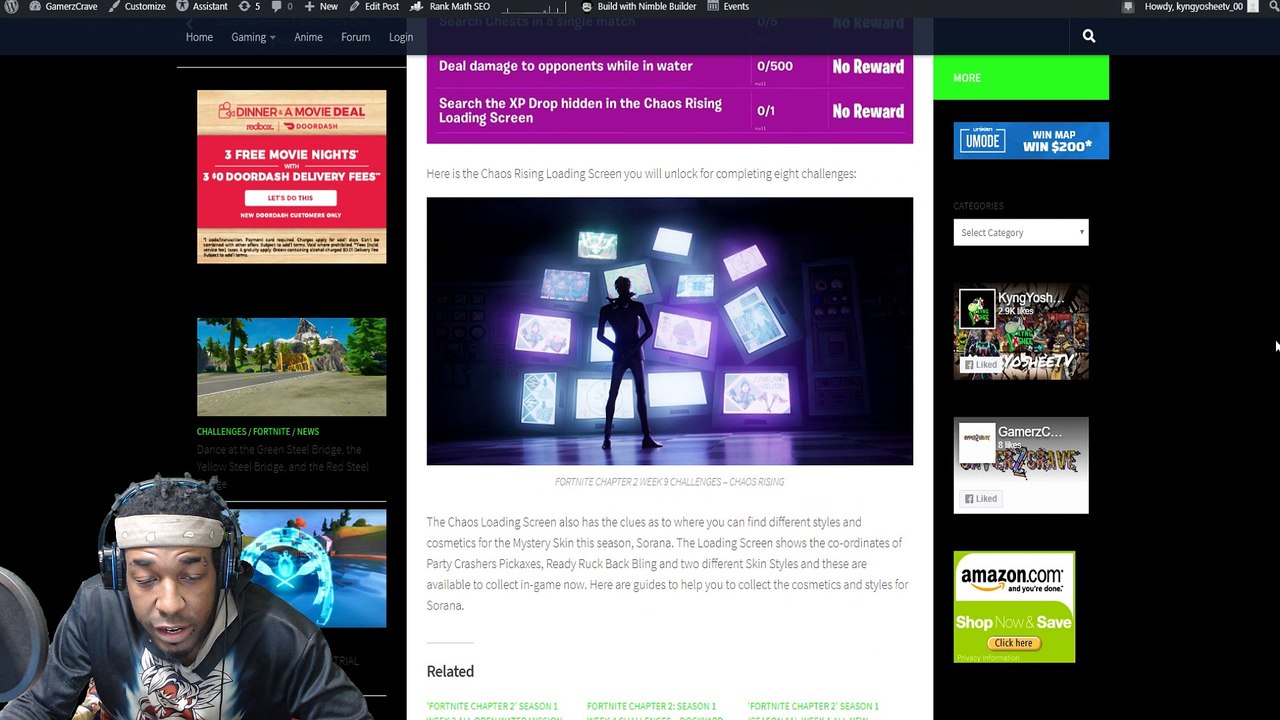The image size is (1280, 720).
Task: Open the WordPress logo menu
Action: [11, 6]
